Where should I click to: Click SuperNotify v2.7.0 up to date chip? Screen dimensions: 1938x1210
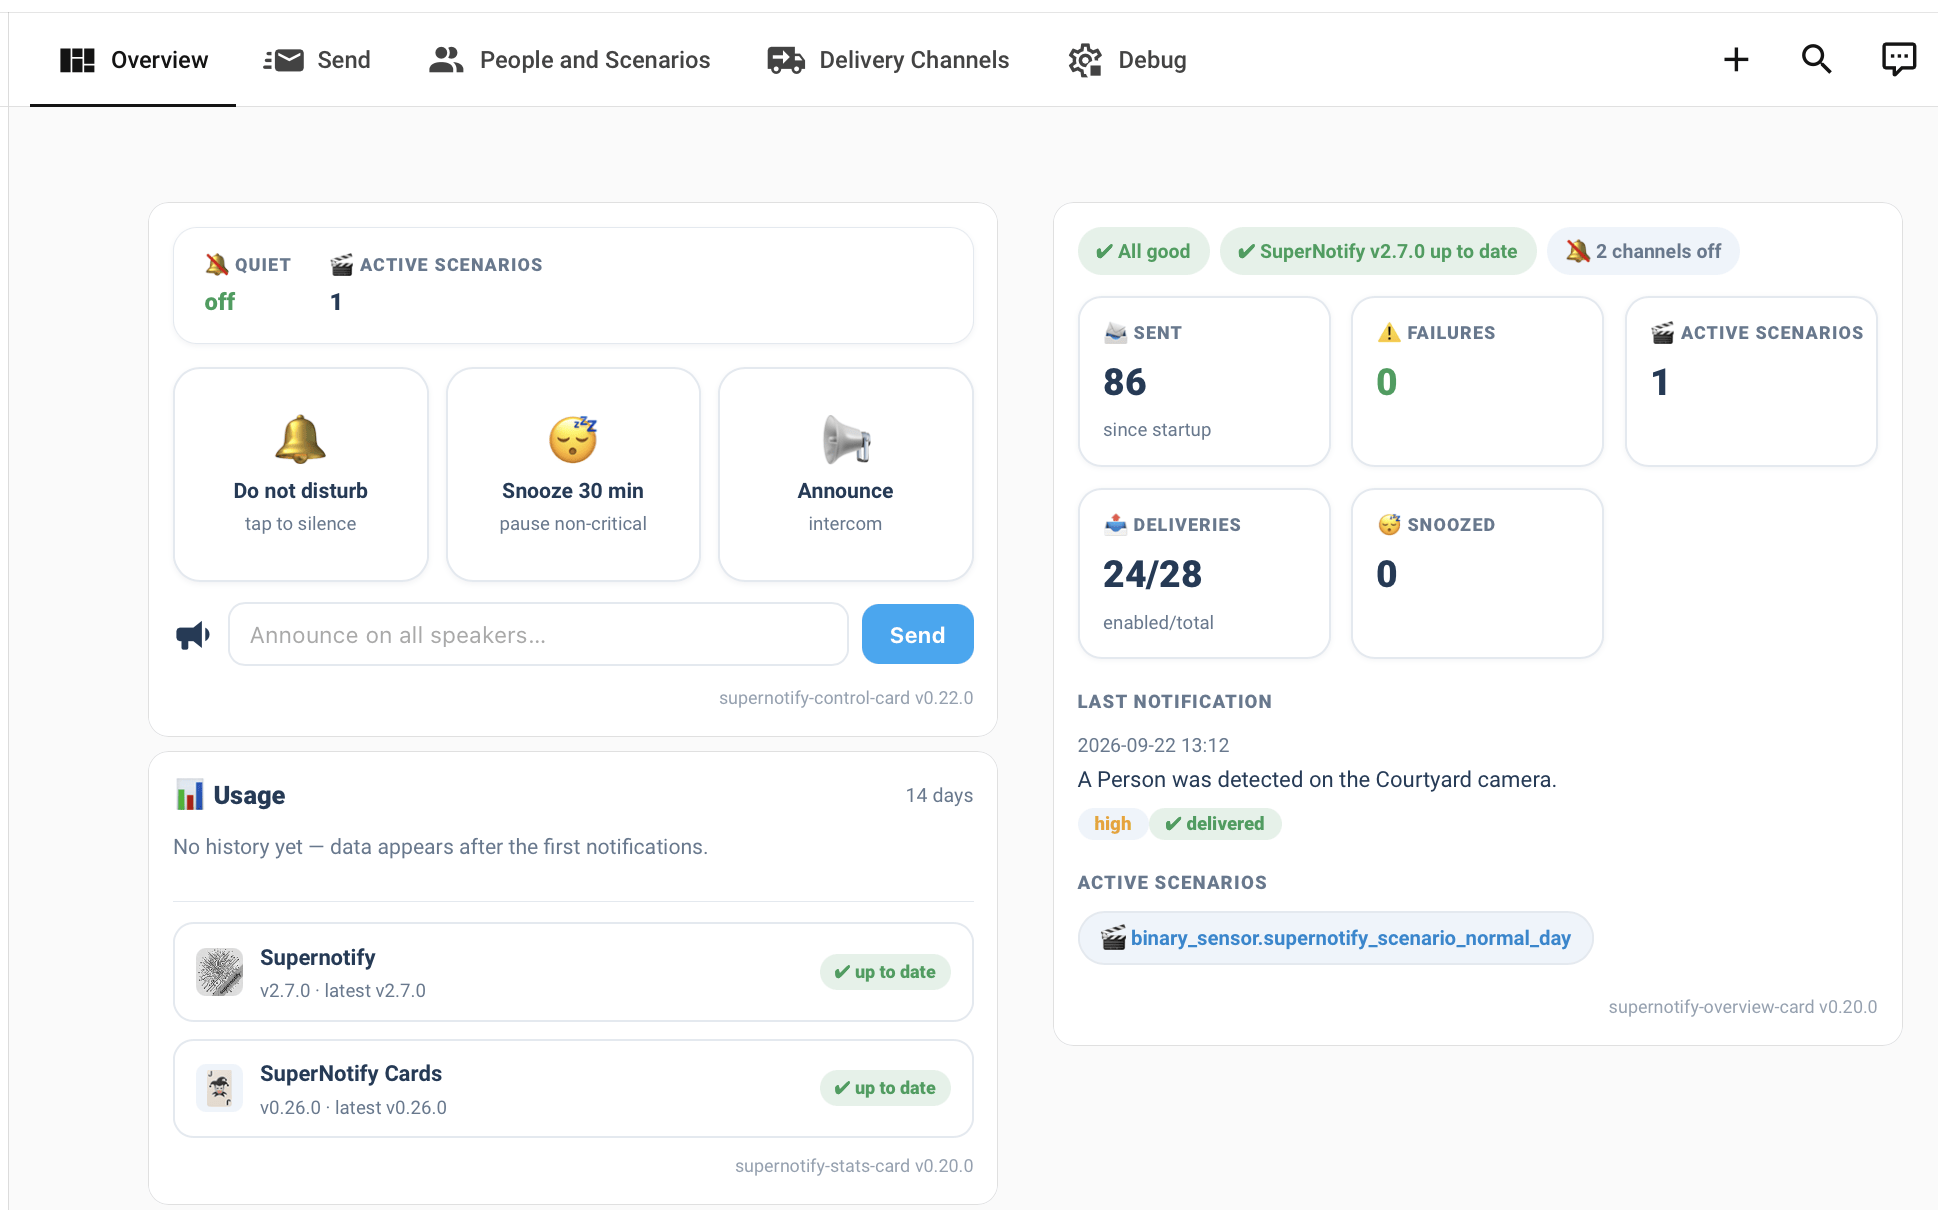click(1377, 251)
